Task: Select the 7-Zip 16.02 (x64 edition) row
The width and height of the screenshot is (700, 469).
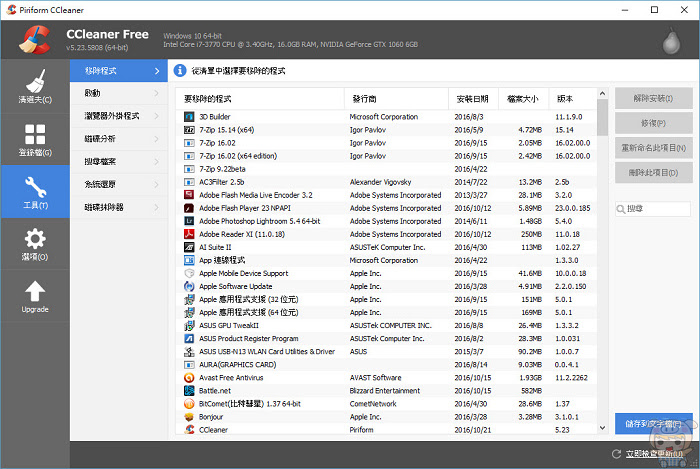Action: pyautogui.click(x=387, y=156)
